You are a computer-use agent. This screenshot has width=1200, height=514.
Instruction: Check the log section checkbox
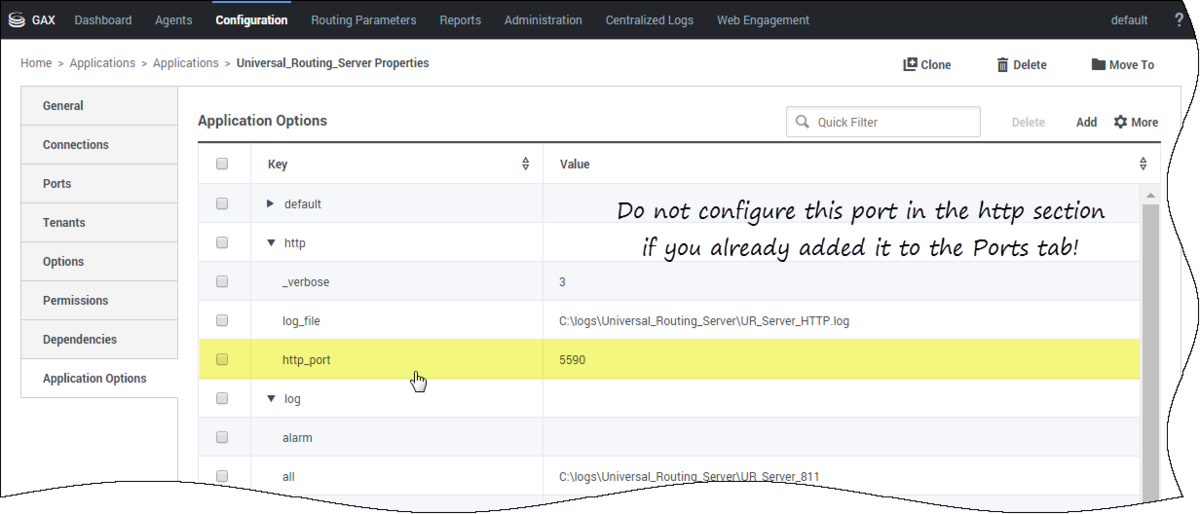[x=222, y=398]
